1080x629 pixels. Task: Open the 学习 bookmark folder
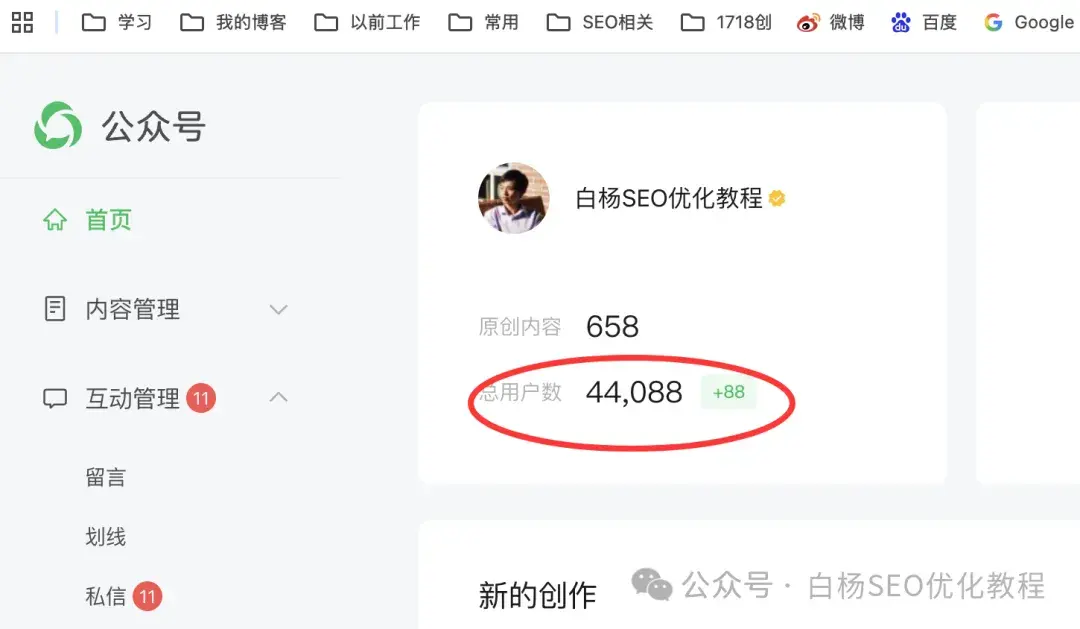(x=116, y=23)
